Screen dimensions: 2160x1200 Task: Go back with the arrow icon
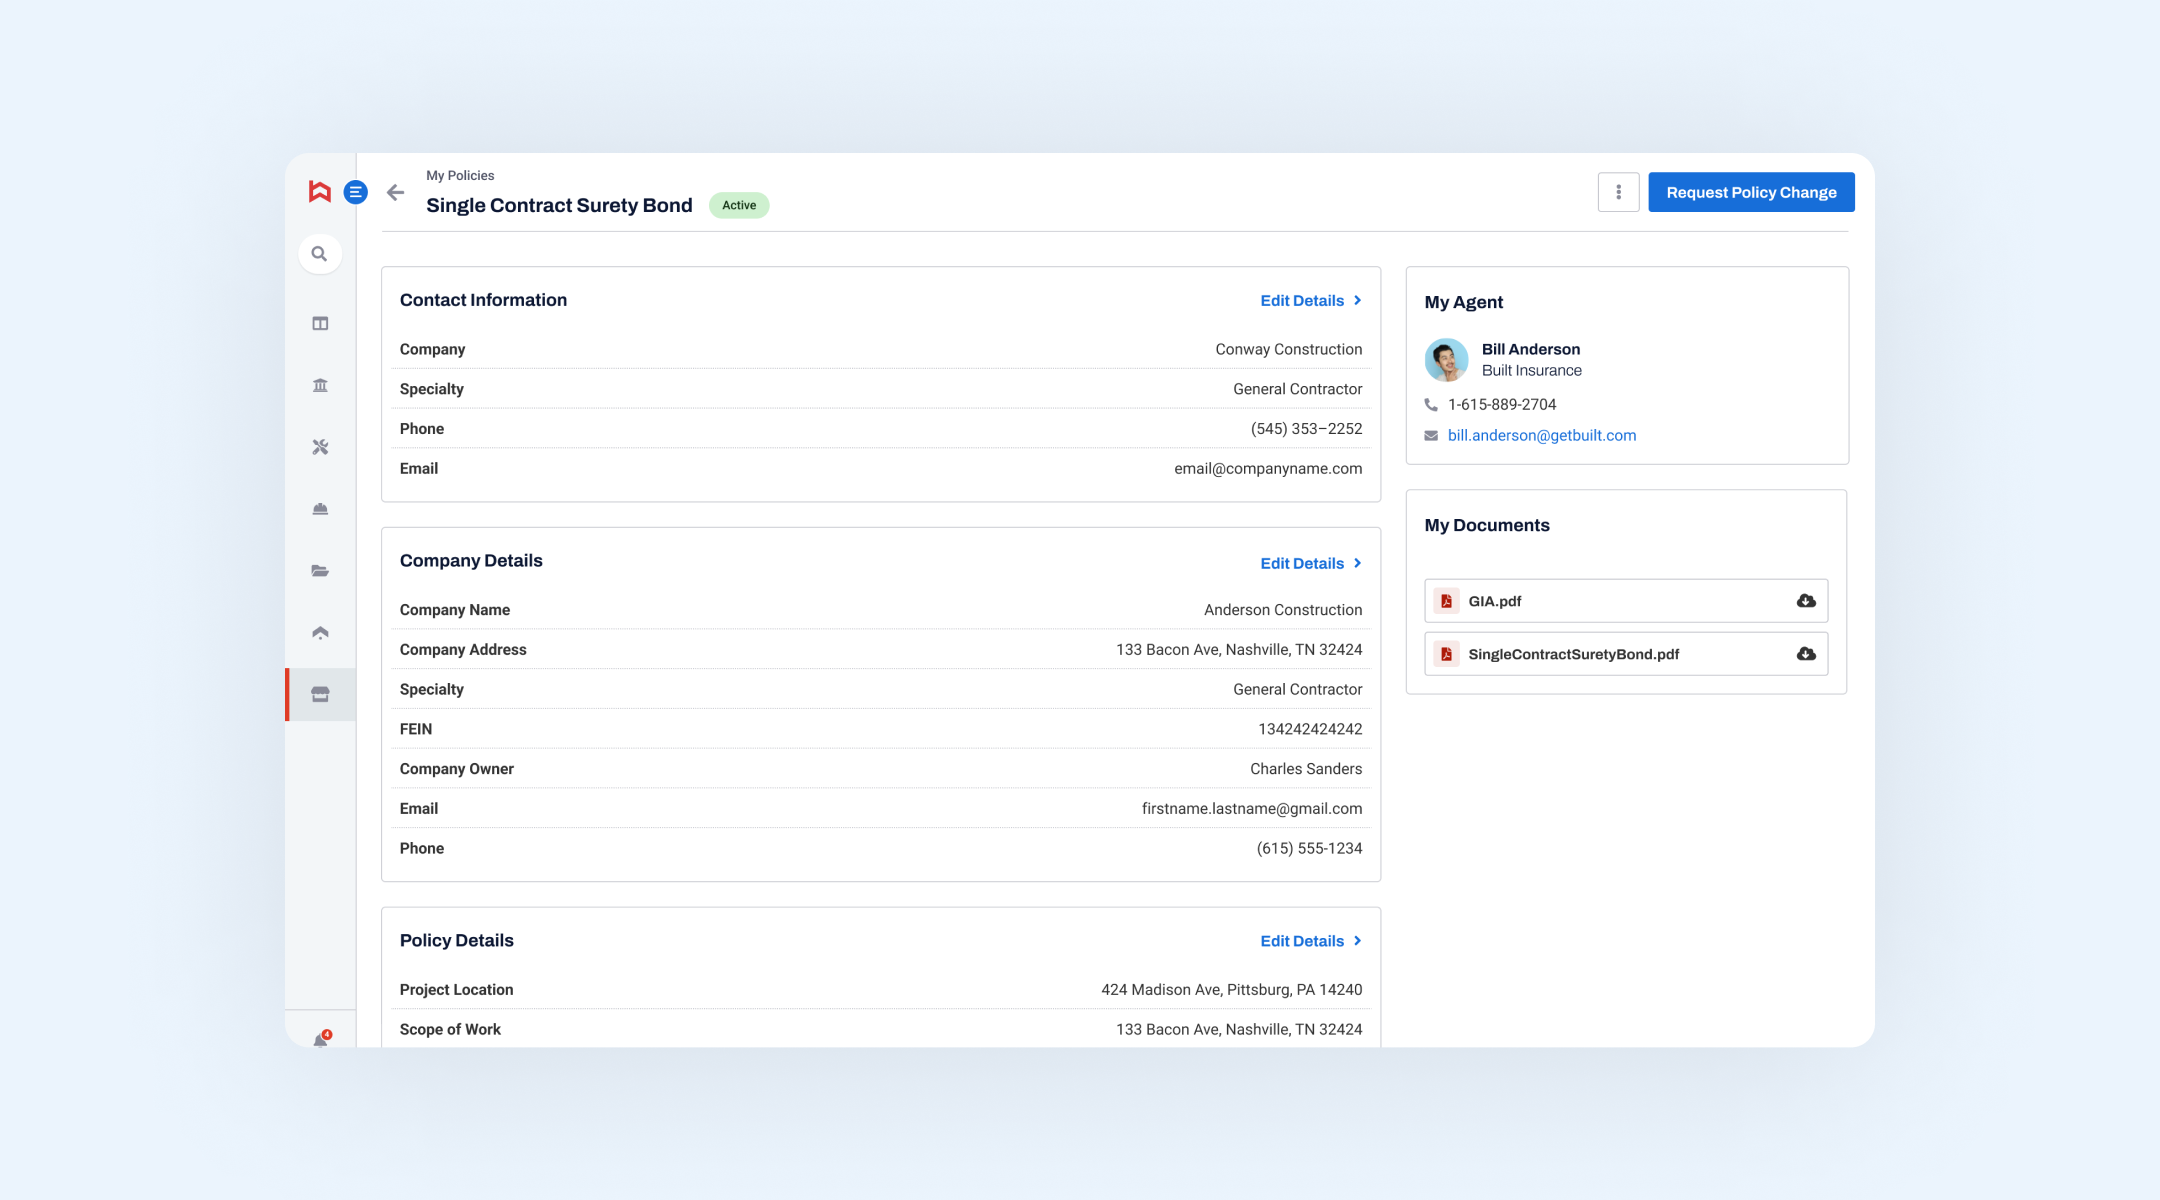point(396,192)
